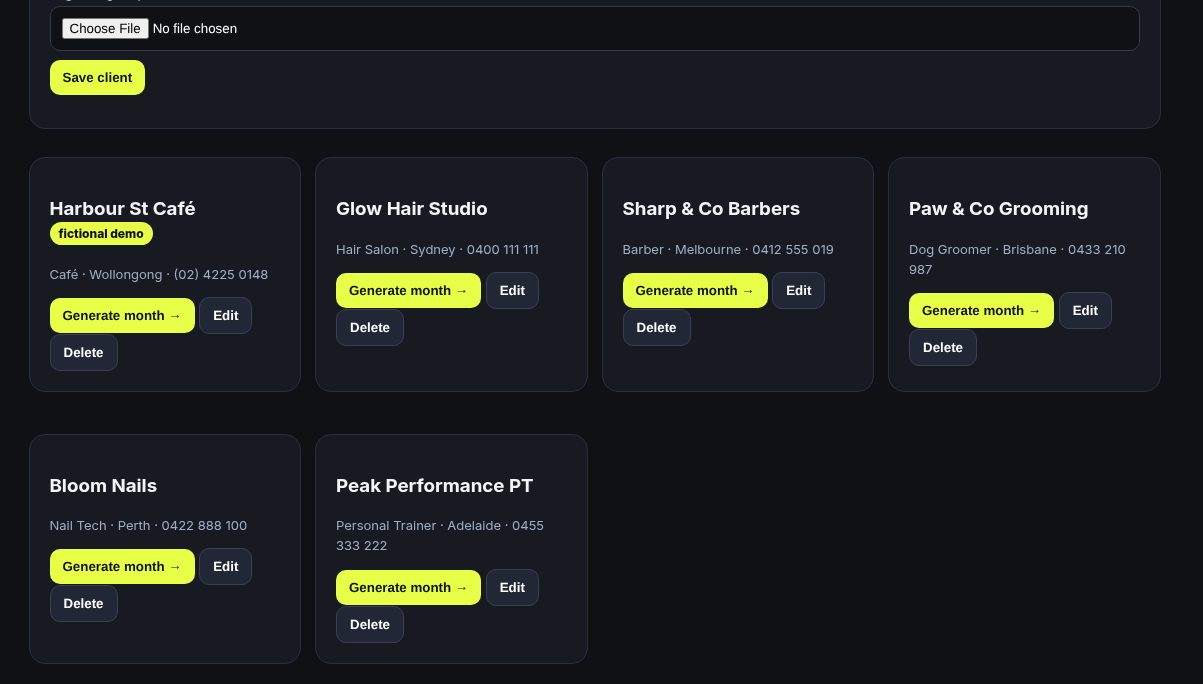Image resolution: width=1203 pixels, height=684 pixels.
Task: Generate month for Bloom Nails
Action: tap(122, 567)
